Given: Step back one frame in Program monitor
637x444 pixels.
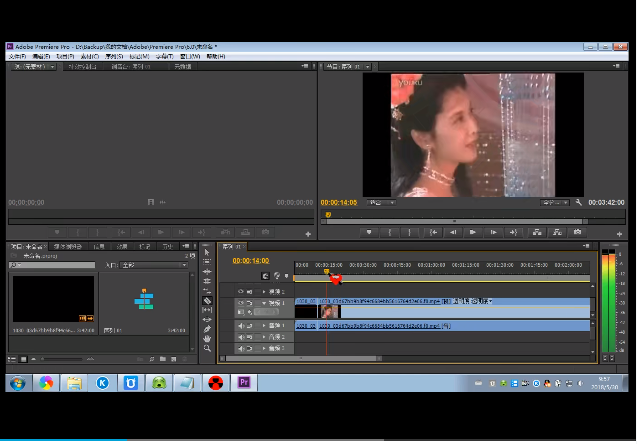Looking at the screenshot, I should point(453,232).
